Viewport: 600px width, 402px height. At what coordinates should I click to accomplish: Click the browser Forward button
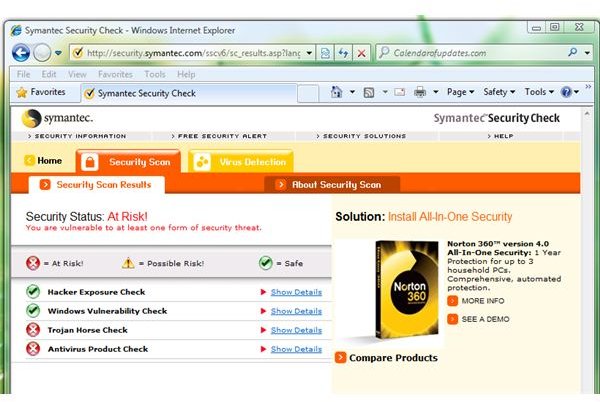[41, 52]
